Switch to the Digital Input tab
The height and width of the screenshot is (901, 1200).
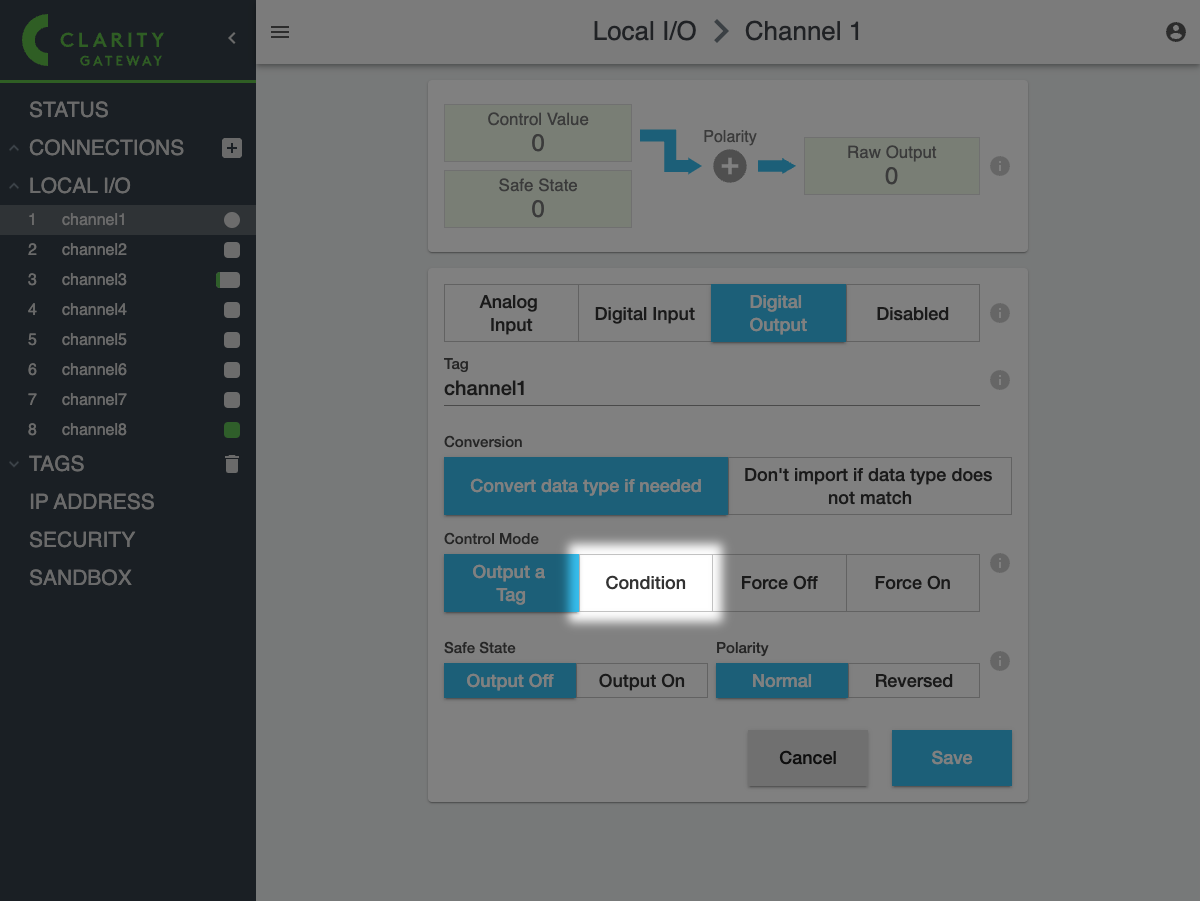pos(644,314)
